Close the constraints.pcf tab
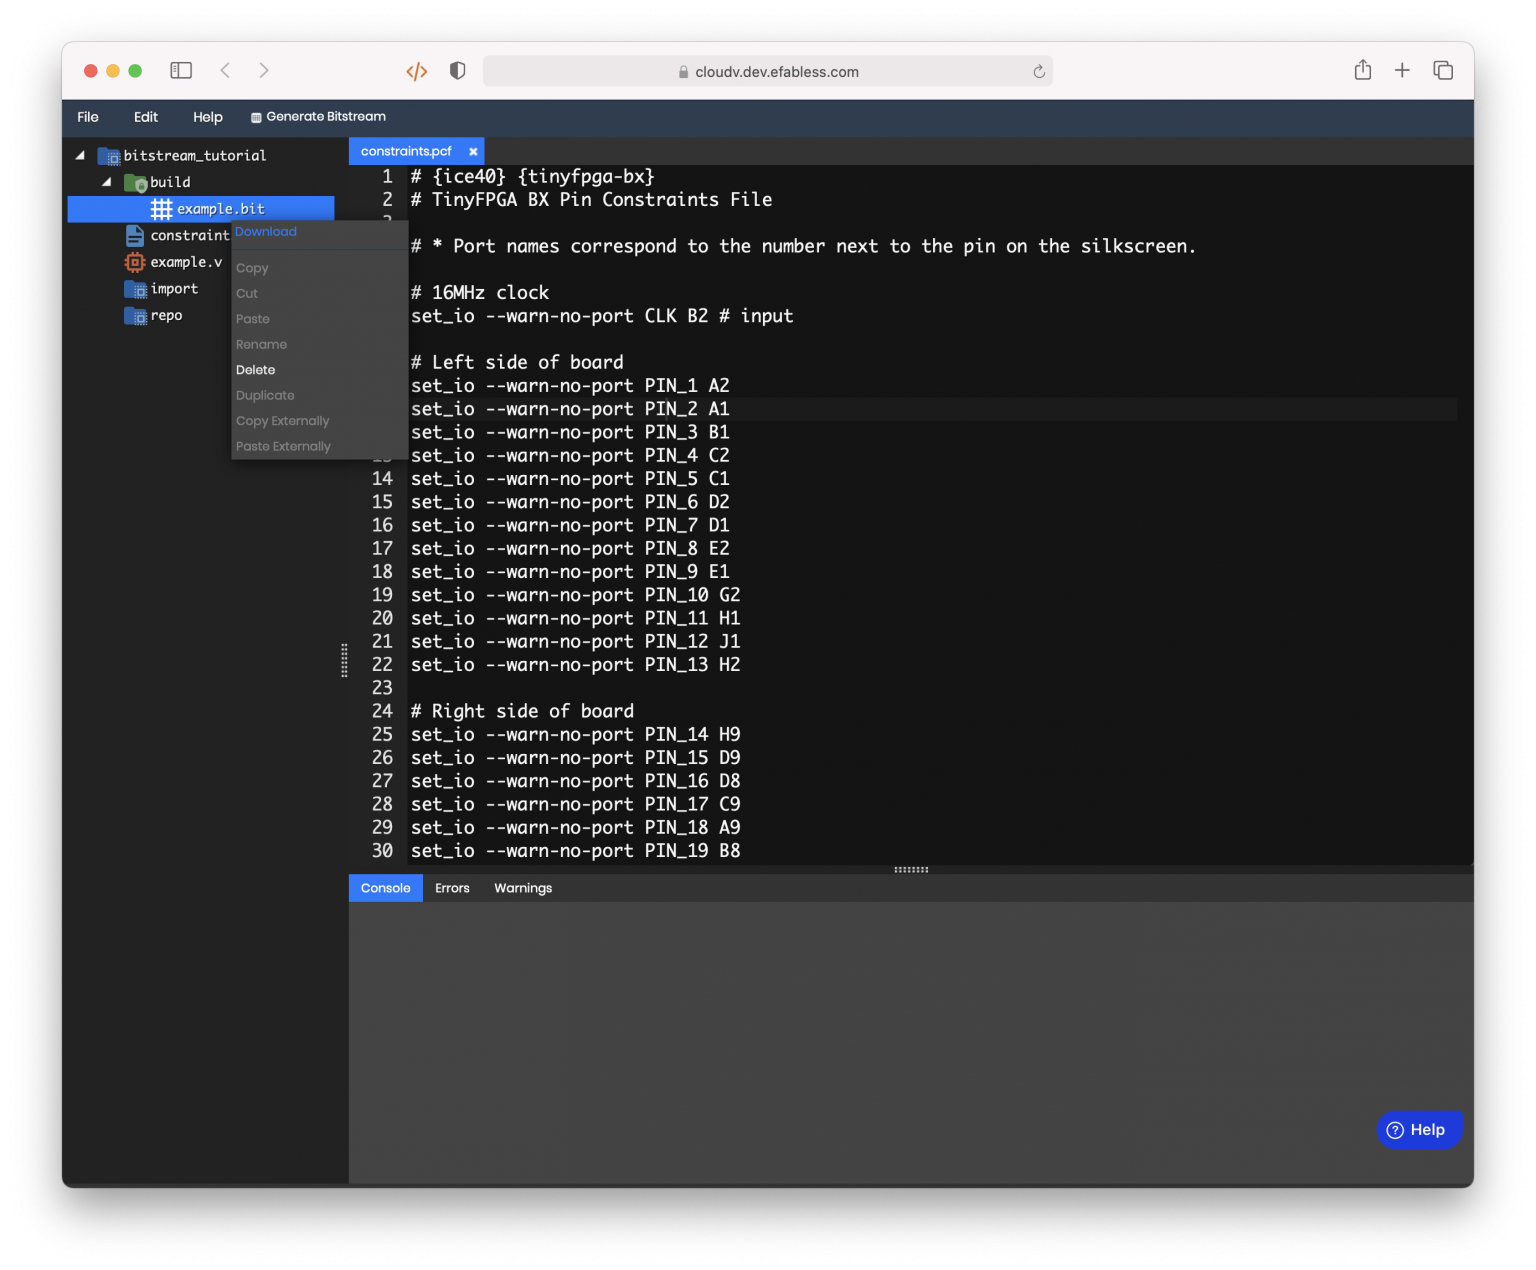1536x1270 pixels. [473, 152]
